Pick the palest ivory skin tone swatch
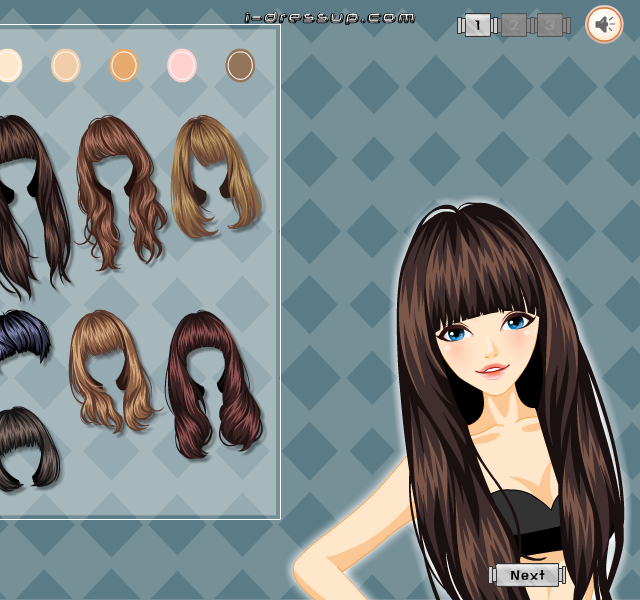Image resolution: width=640 pixels, height=600 pixels. point(8,65)
